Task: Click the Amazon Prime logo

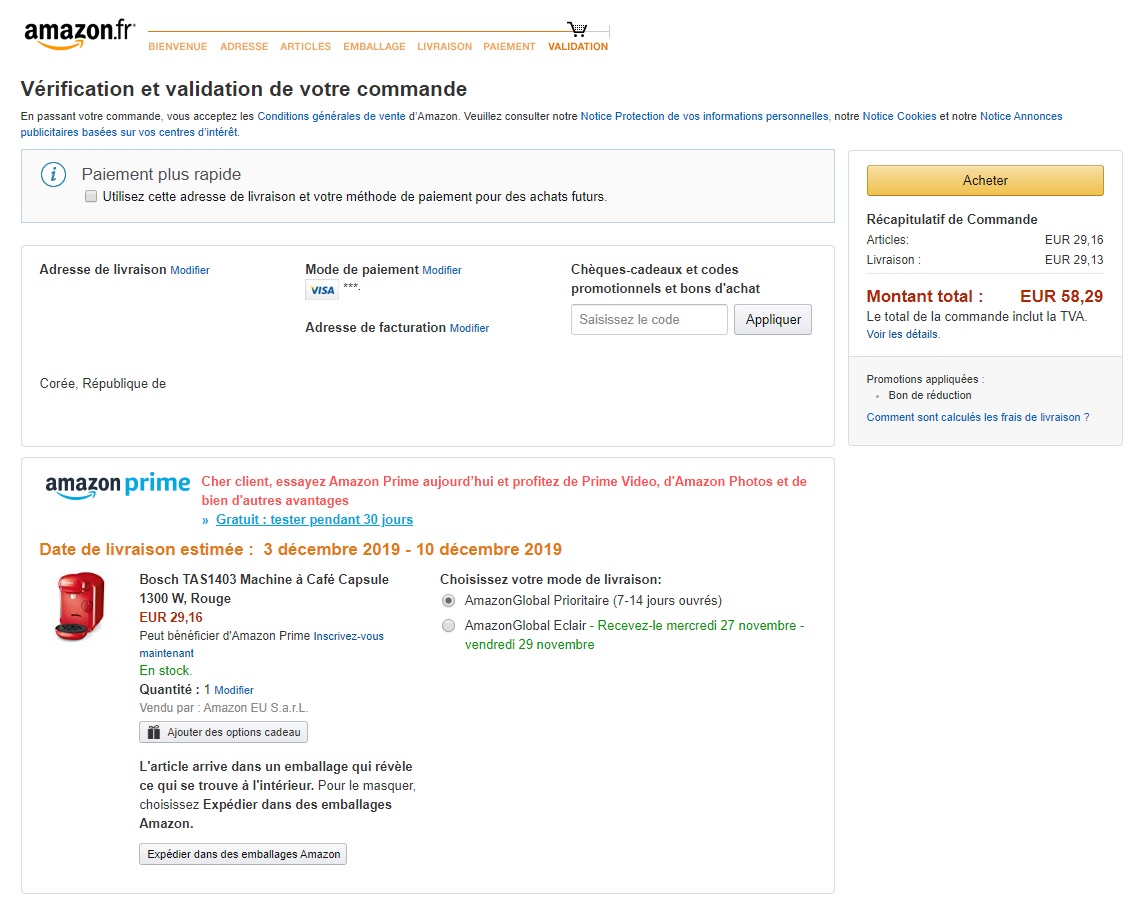Action: [x=117, y=486]
